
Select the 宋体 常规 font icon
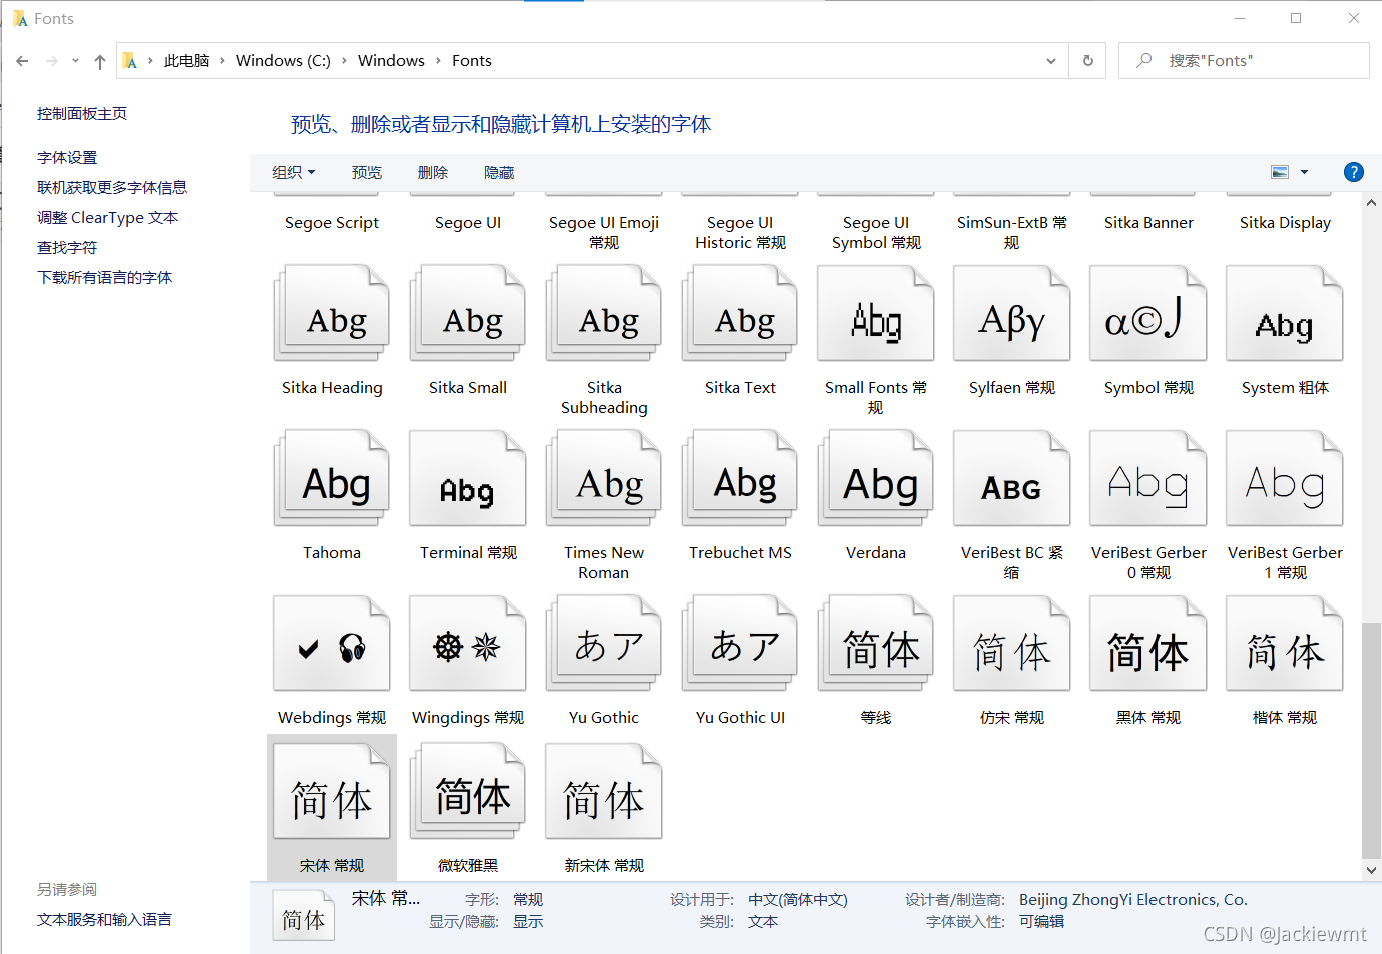(332, 791)
